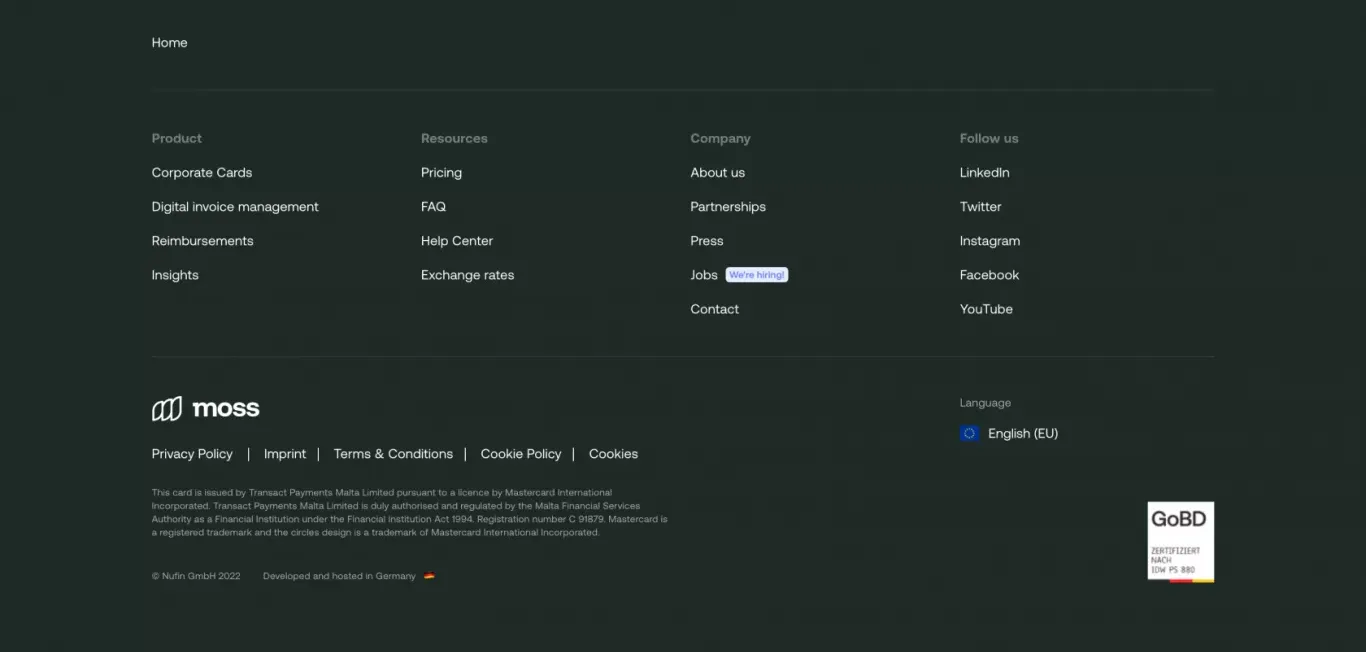The width and height of the screenshot is (1366, 652).
Task: Visit the Help Center
Action: (x=457, y=241)
